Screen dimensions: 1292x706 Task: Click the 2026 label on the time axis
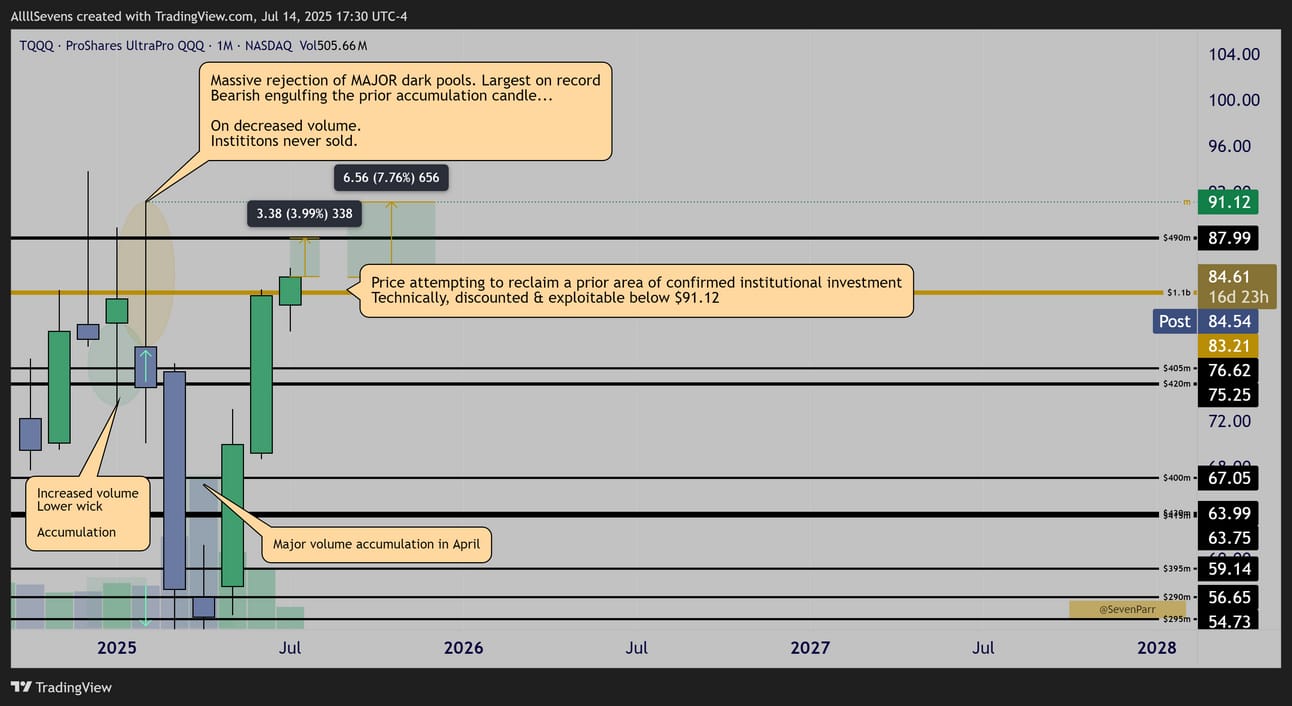pos(463,648)
